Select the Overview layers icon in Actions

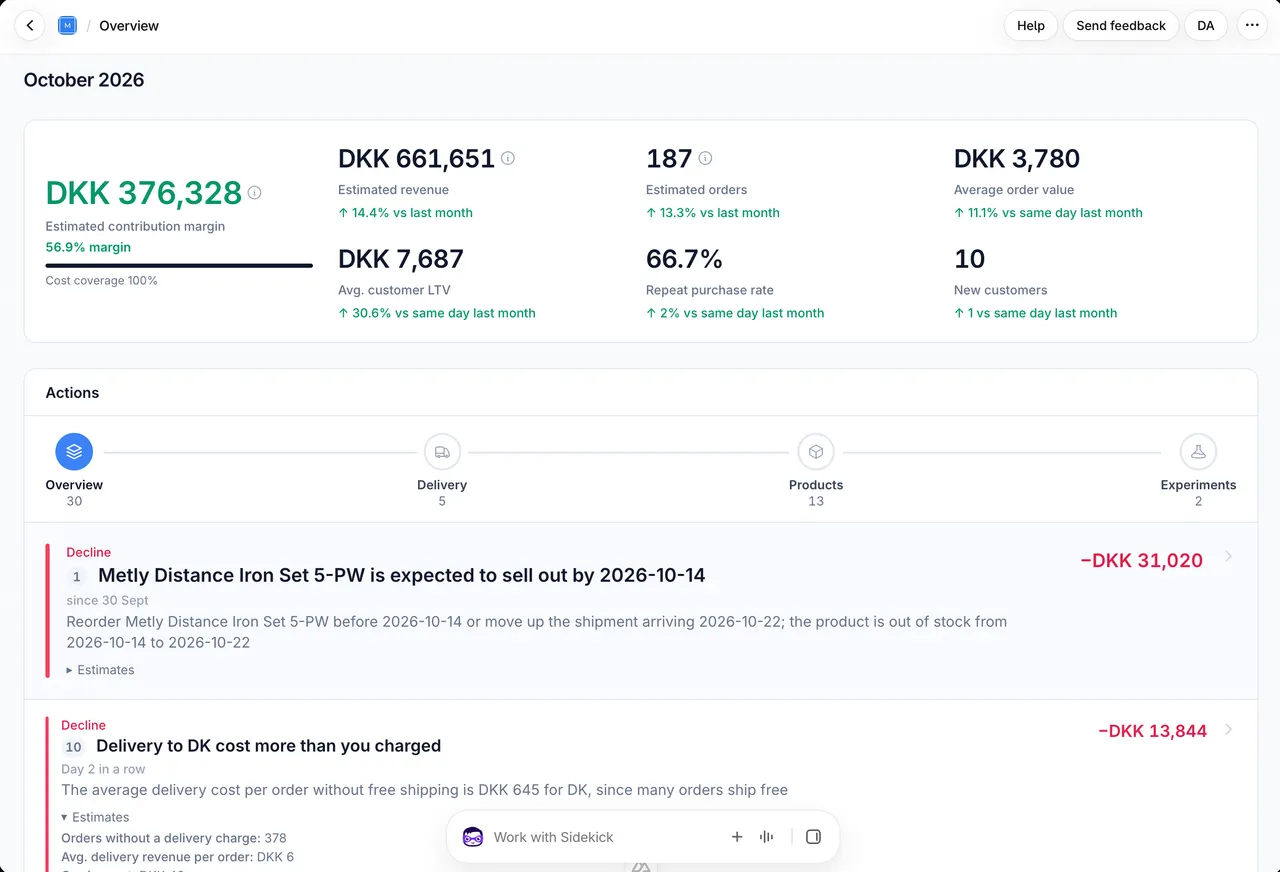(x=74, y=452)
